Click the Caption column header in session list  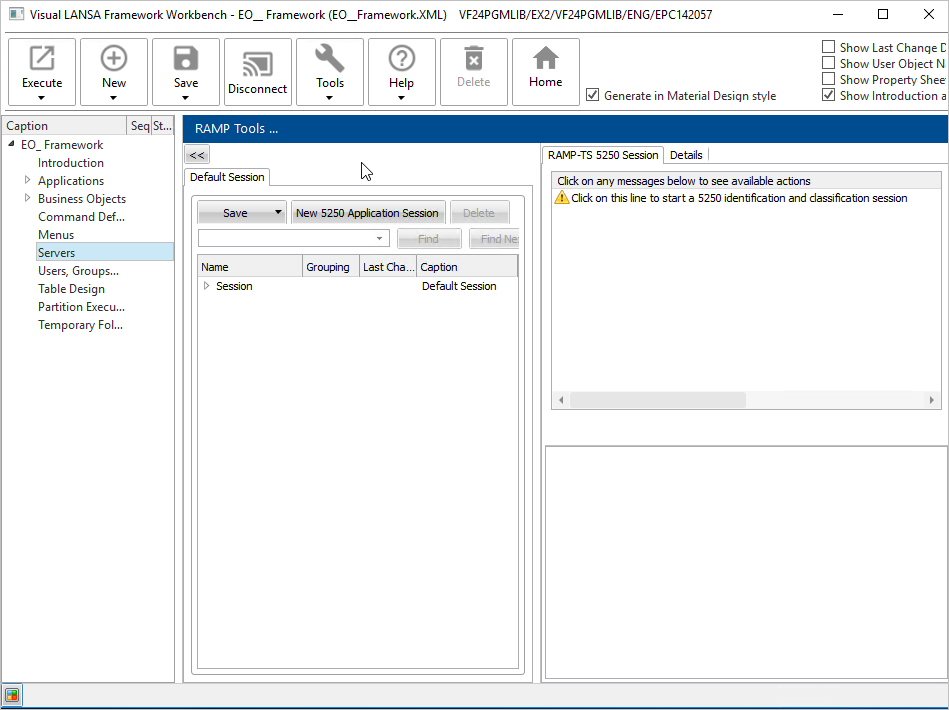[x=467, y=266]
